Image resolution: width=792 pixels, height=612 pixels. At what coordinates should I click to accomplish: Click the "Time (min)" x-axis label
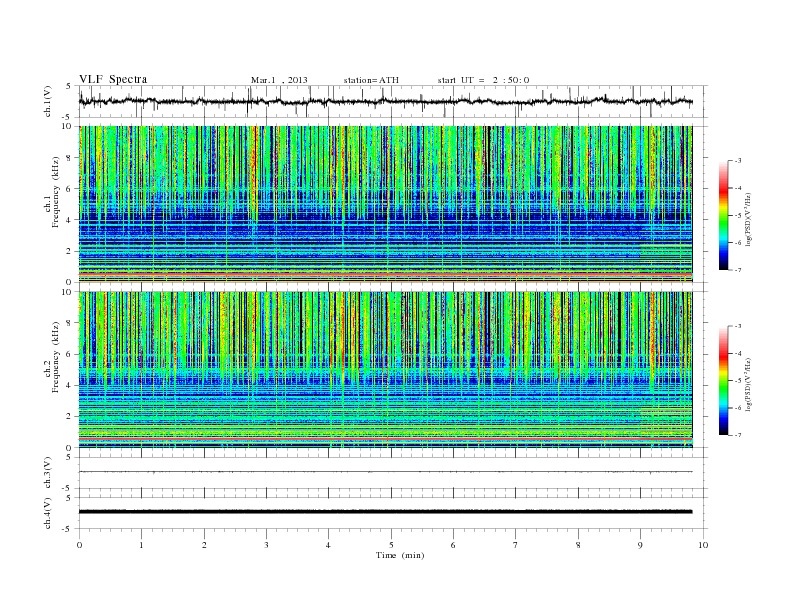coord(400,555)
